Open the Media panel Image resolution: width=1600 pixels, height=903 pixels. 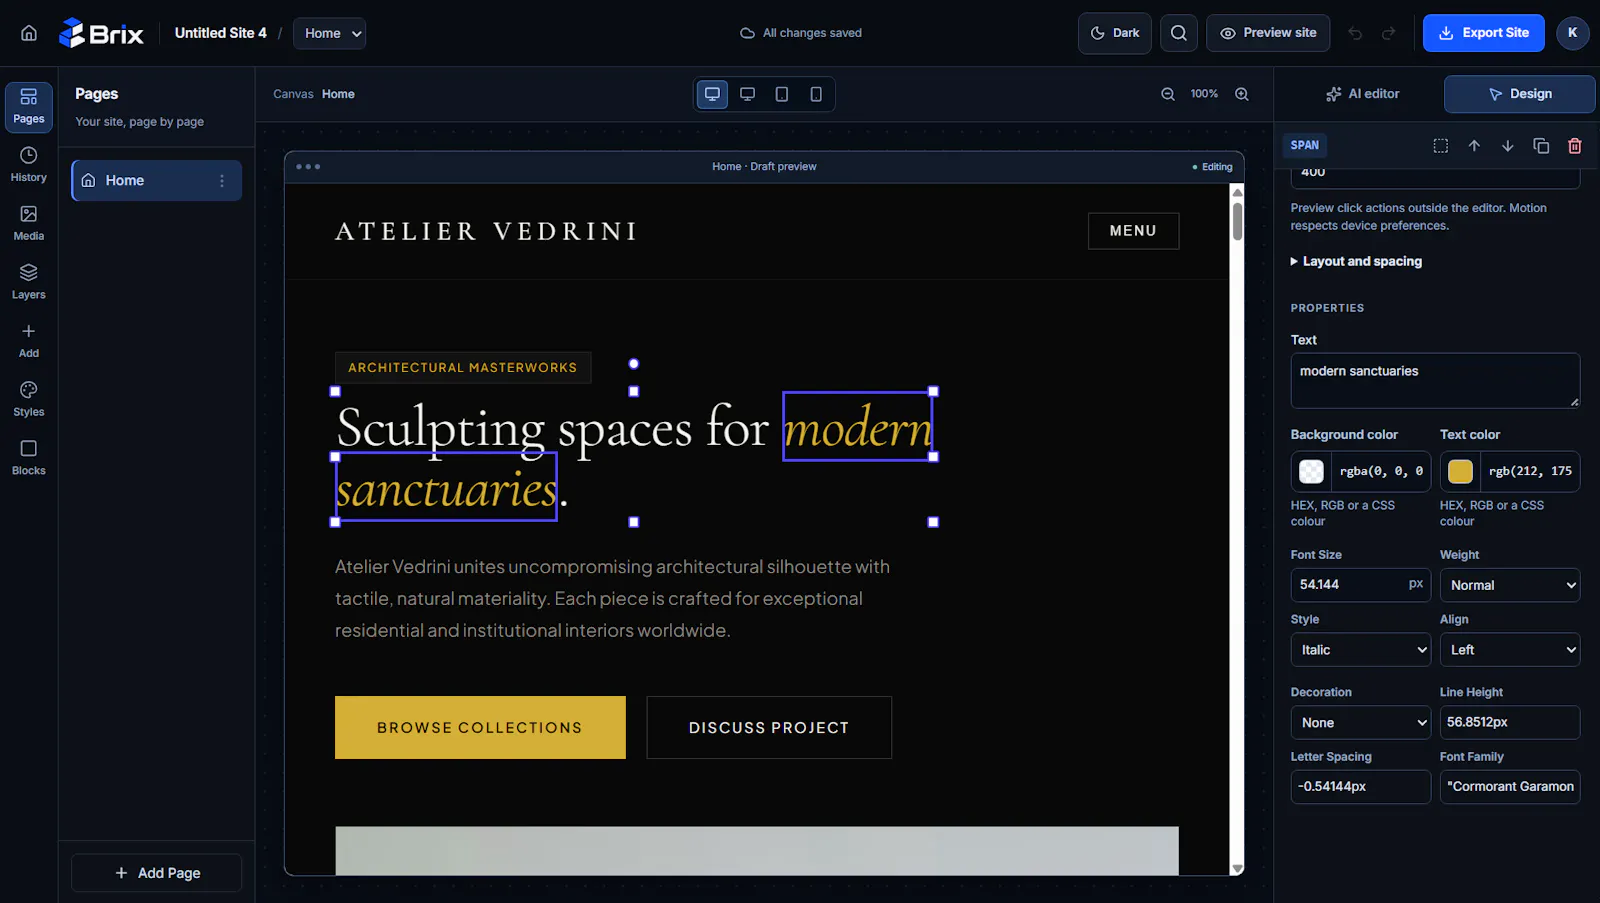pos(29,223)
